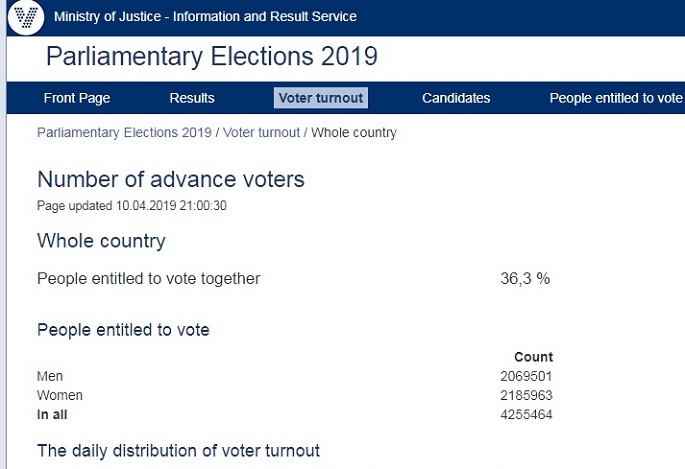Screen dimensions: 685x469
Task: Click the daily distribution of voter turnout heading
Action: [179, 451]
